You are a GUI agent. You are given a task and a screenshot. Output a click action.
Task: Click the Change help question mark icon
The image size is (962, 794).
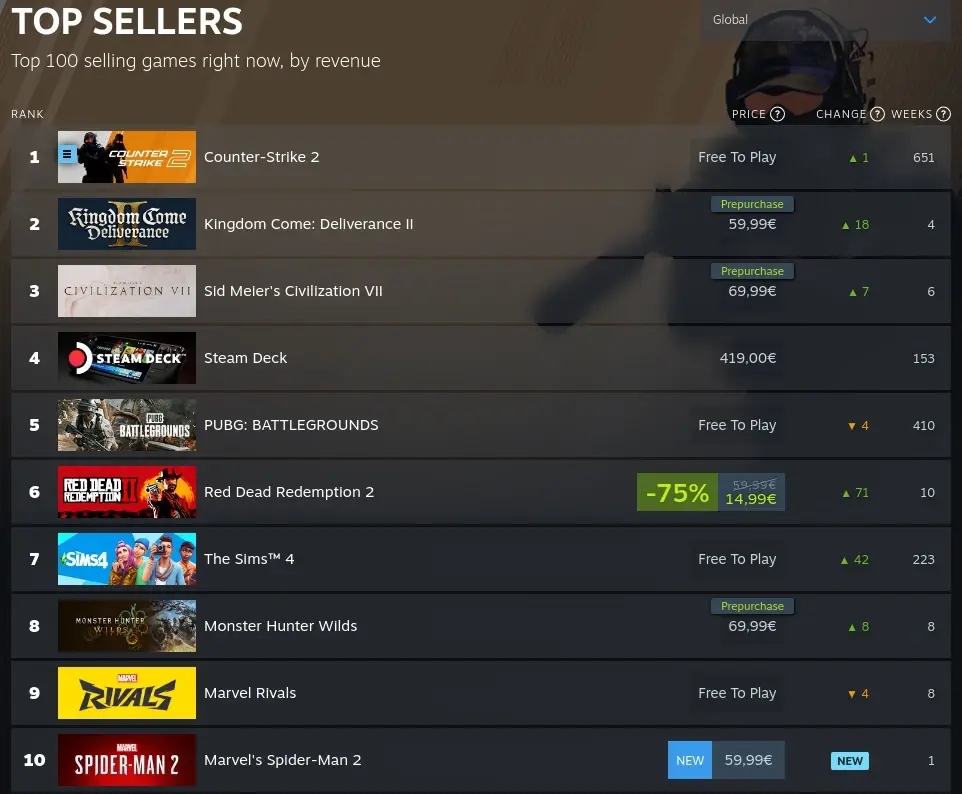pyautogui.click(x=877, y=114)
